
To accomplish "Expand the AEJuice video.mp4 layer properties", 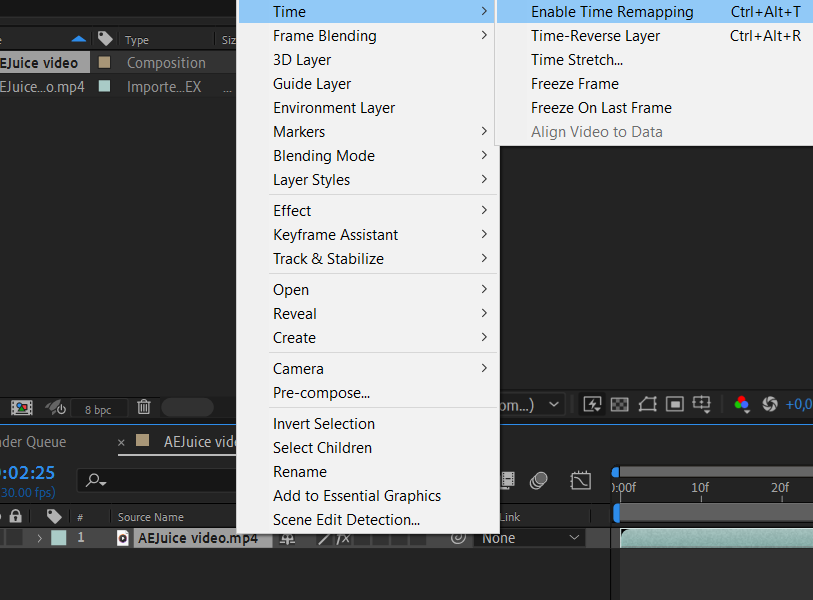I will click(x=39, y=538).
